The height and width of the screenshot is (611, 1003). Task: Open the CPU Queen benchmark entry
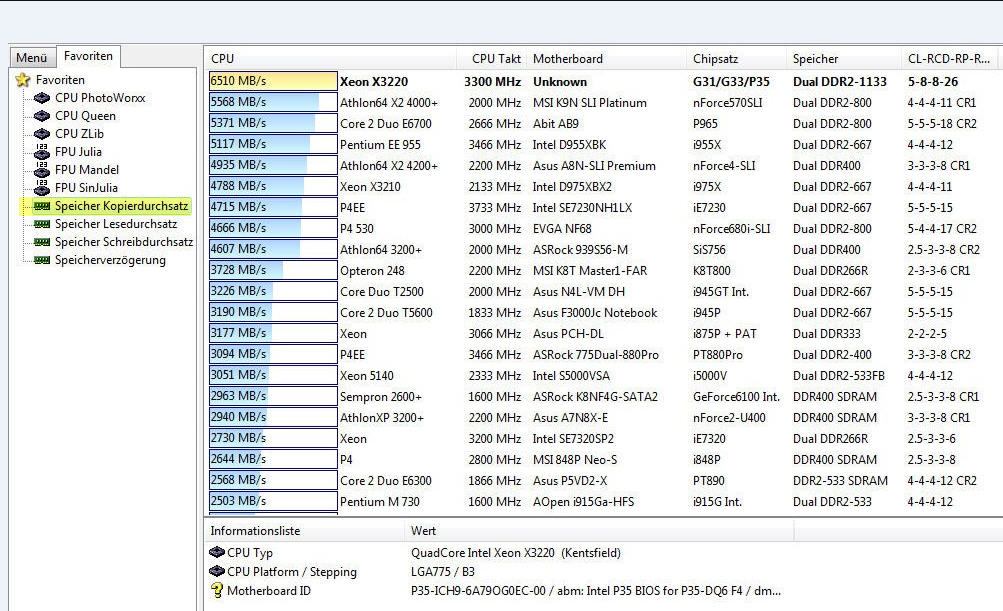tap(85, 116)
